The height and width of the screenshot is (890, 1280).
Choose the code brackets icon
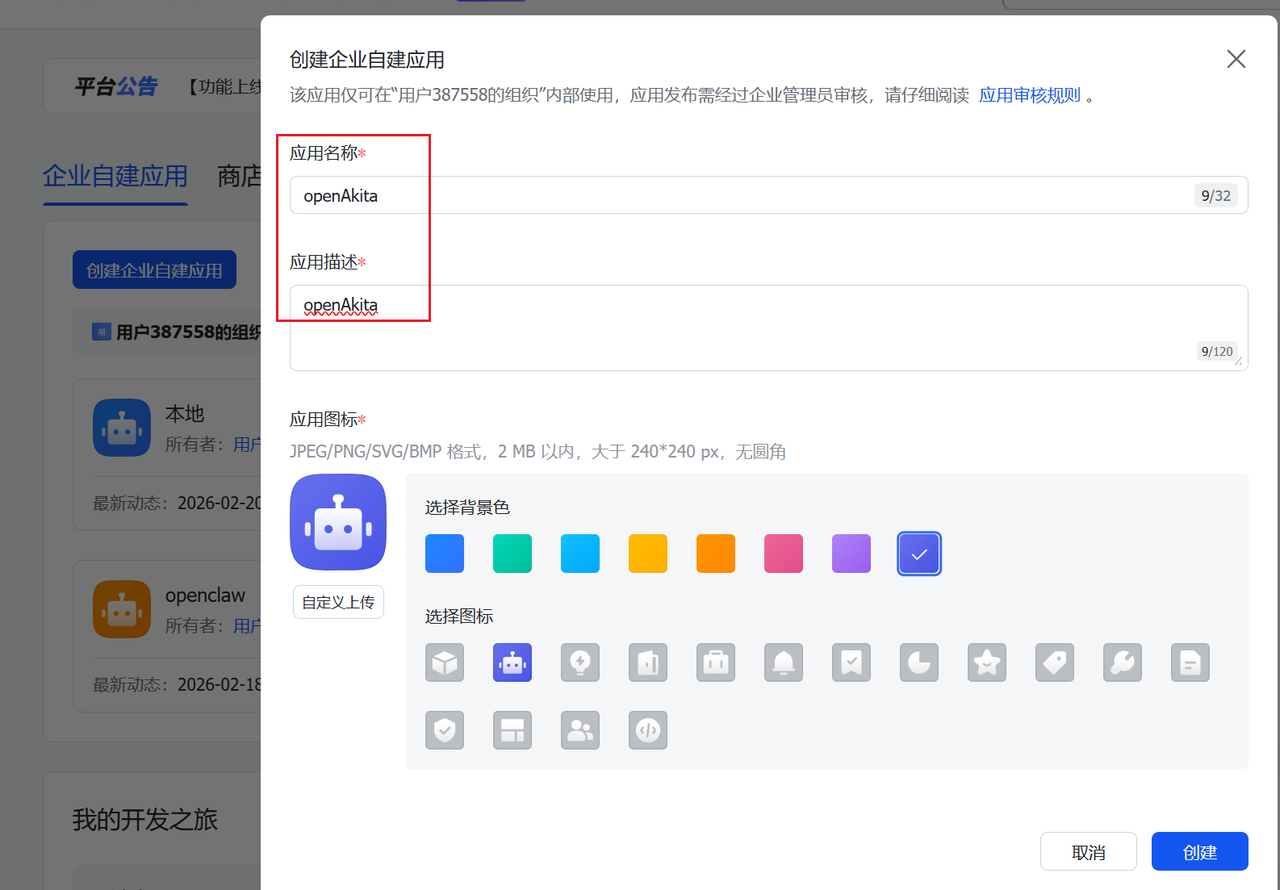click(648, 730)
